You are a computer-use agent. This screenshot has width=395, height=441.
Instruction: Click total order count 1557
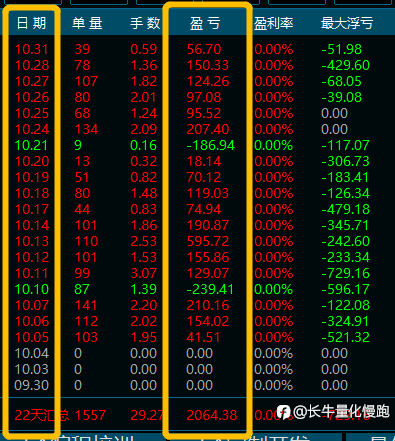pos(90,415)
